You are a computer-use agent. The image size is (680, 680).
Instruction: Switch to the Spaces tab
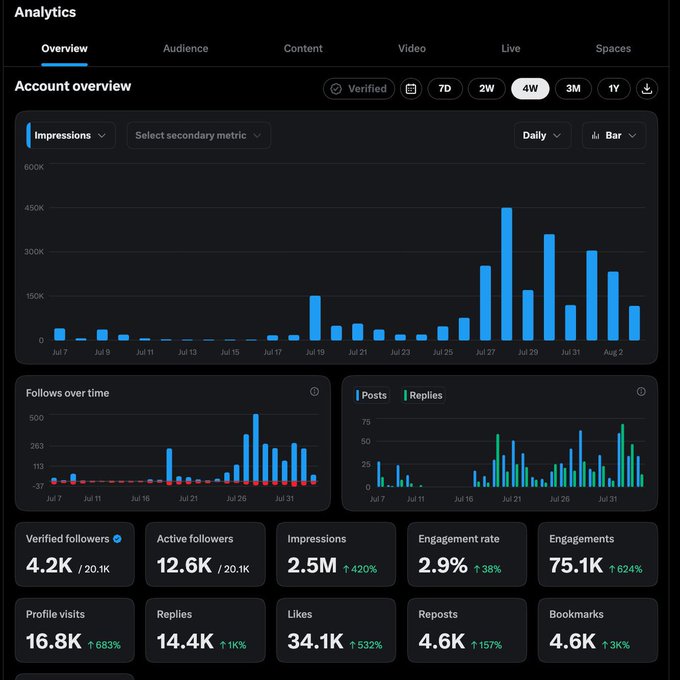613,49
